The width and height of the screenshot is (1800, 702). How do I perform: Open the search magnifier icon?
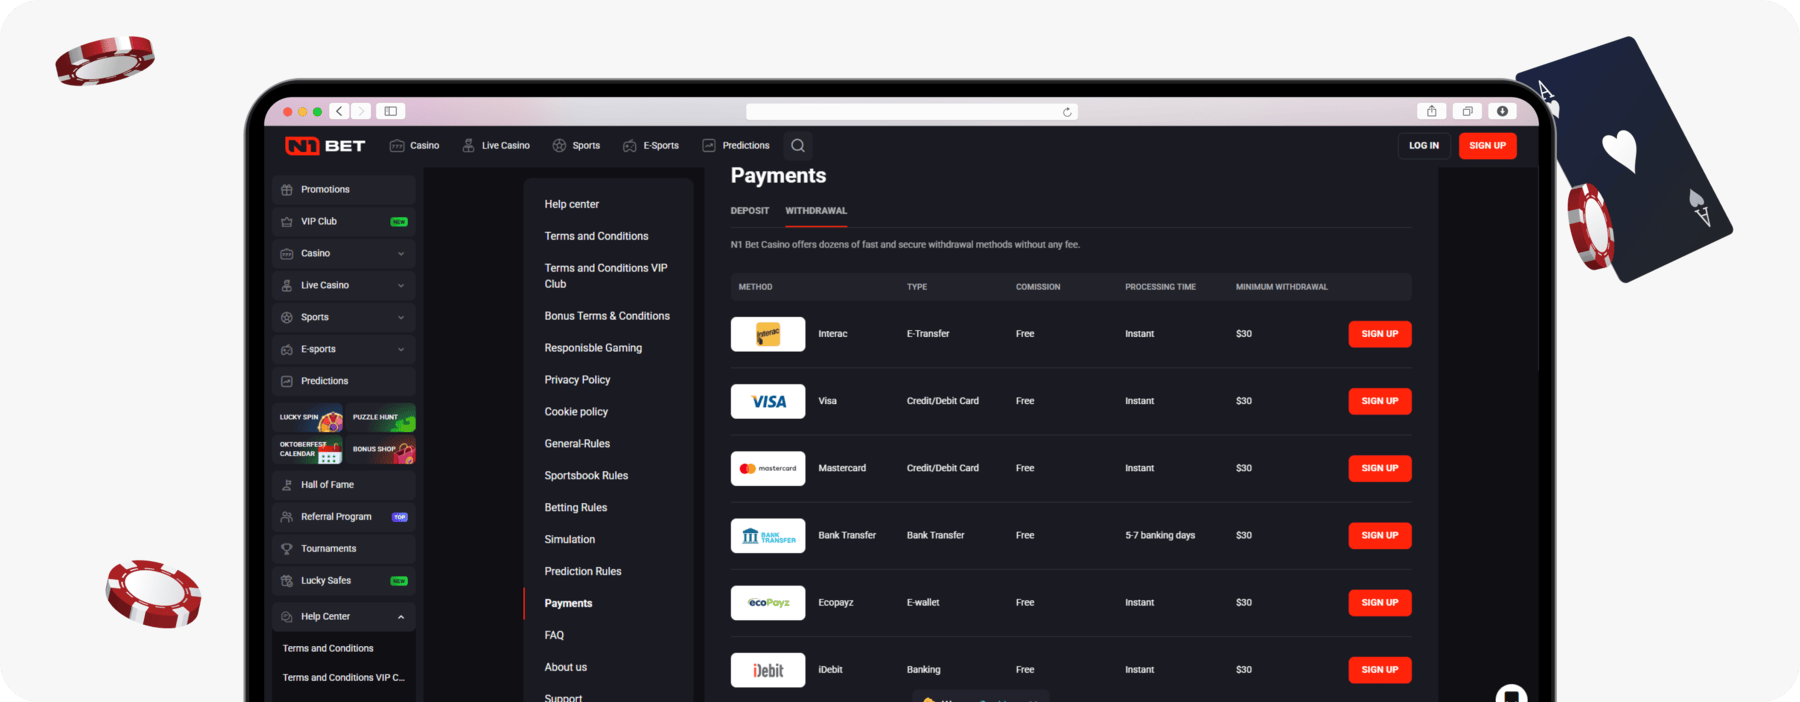(798, 146)
